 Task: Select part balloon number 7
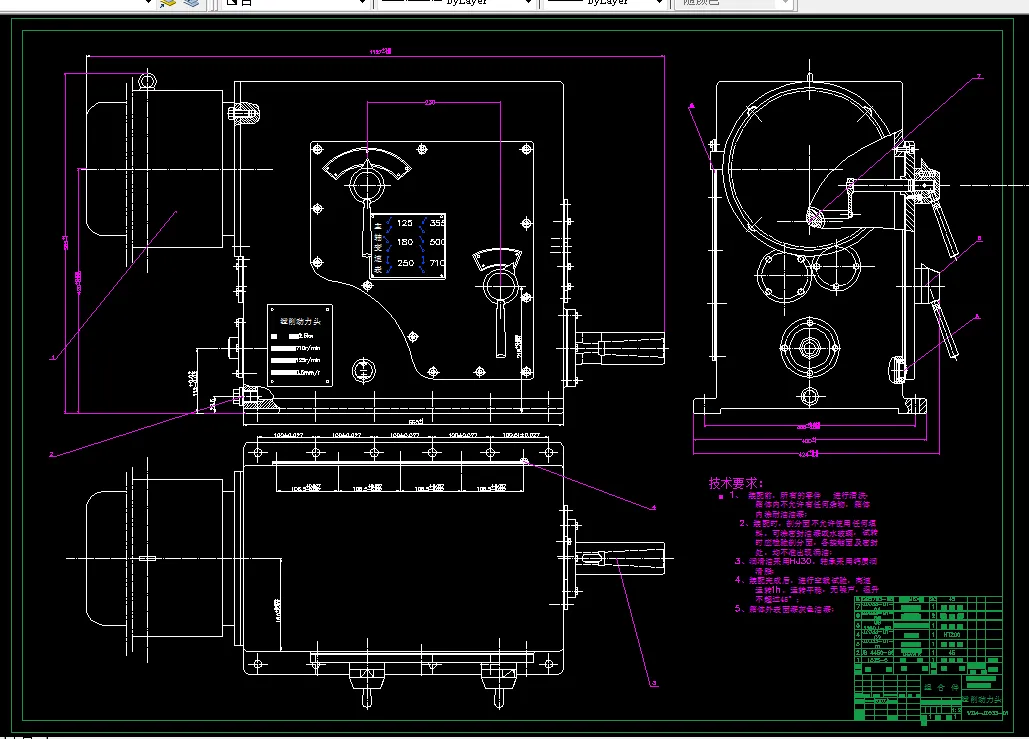(978, 77)
